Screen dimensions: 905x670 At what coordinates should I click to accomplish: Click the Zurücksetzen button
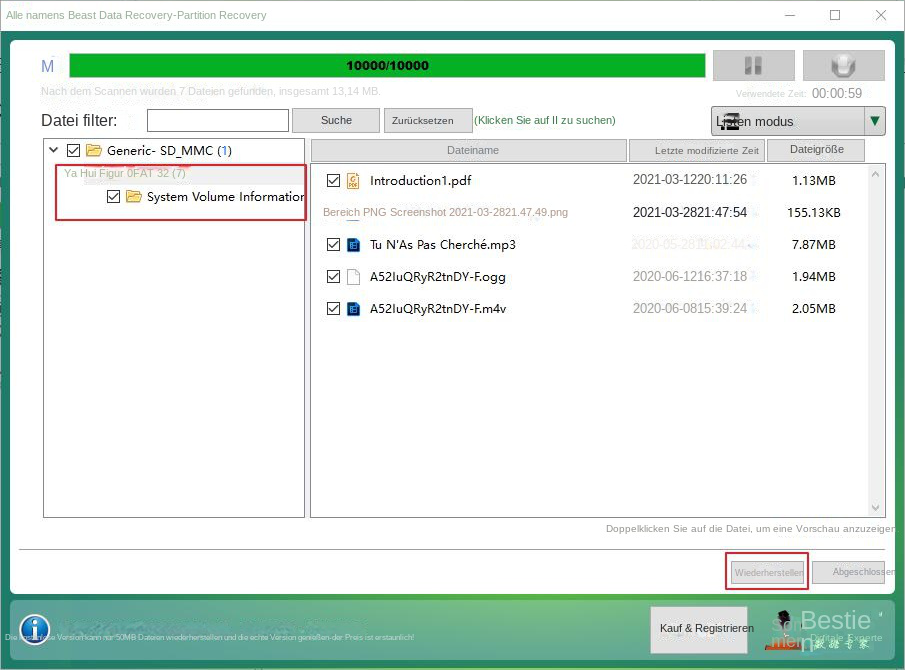pyautogui.click(x=428, y=121)
